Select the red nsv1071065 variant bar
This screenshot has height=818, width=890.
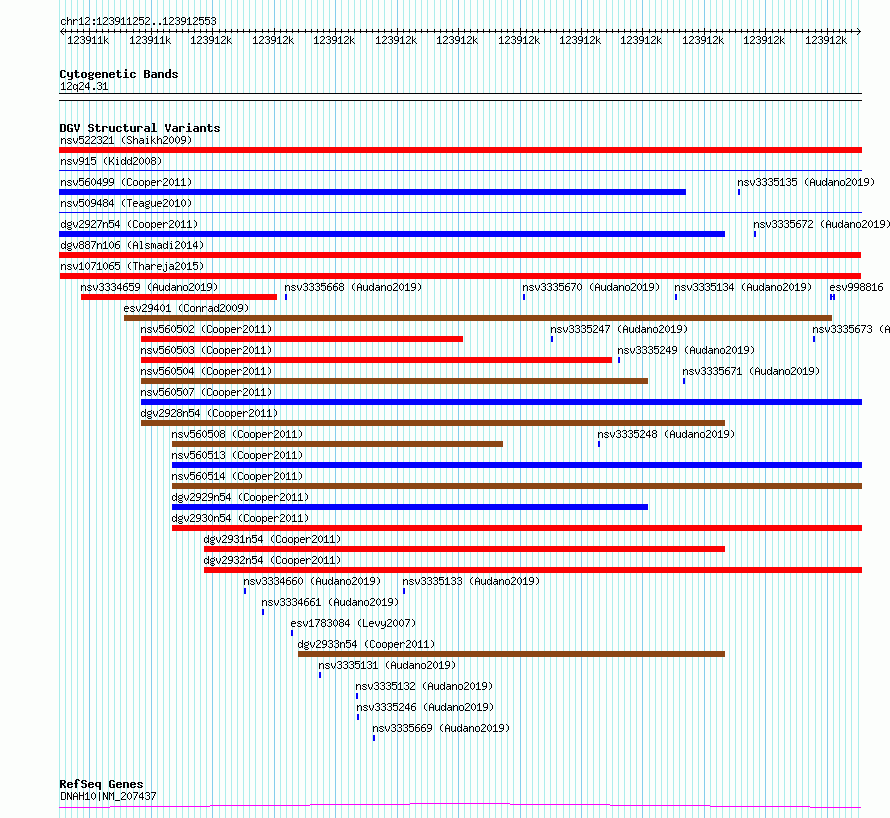point(460,276)
